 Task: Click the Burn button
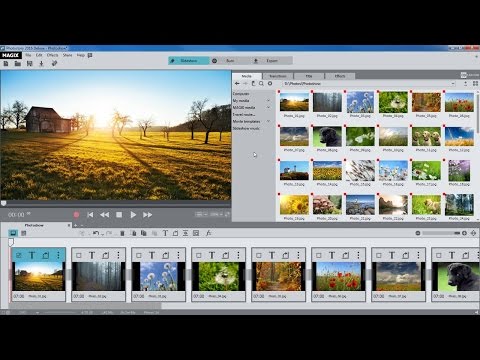point(230,61)
